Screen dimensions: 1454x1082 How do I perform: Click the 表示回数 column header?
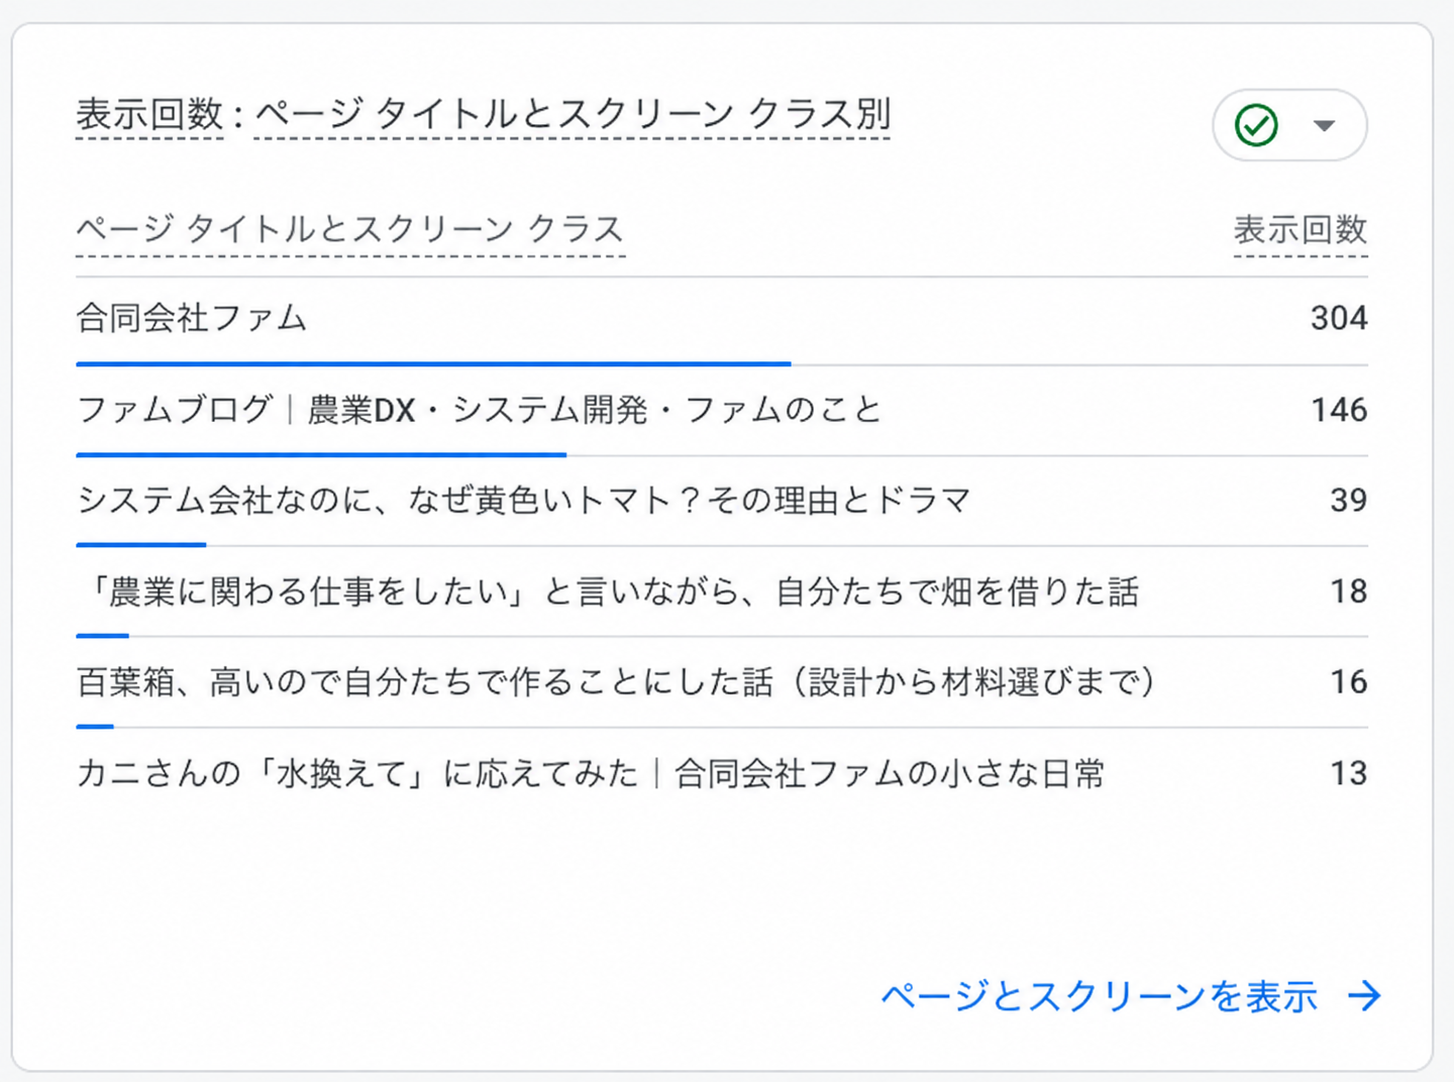click(x=1300, y=230)
